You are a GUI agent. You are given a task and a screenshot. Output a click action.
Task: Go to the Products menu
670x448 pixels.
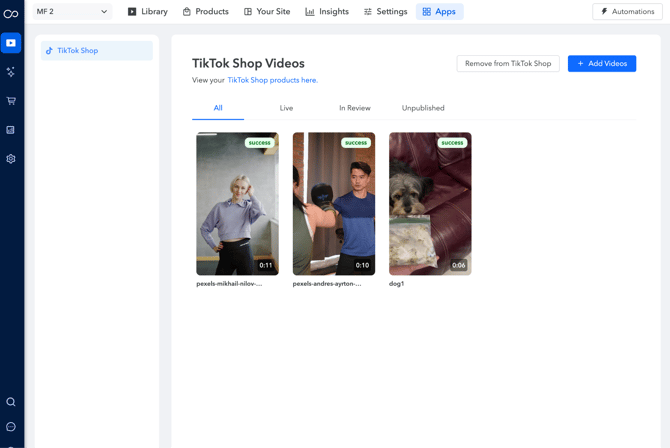coord(206,12)
